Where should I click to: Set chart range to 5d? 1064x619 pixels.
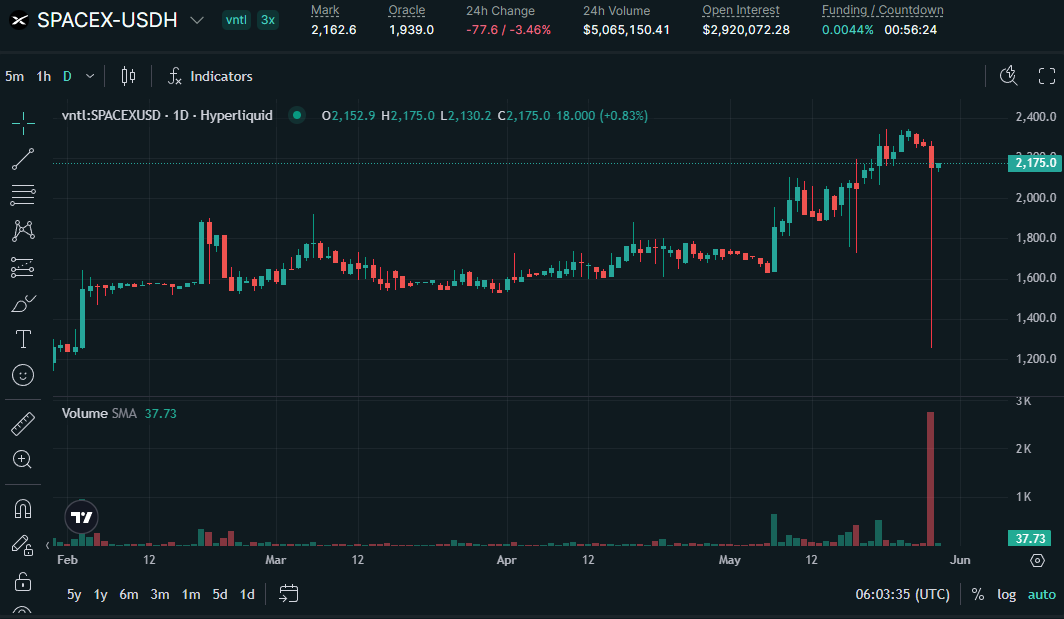pos(220,595)
